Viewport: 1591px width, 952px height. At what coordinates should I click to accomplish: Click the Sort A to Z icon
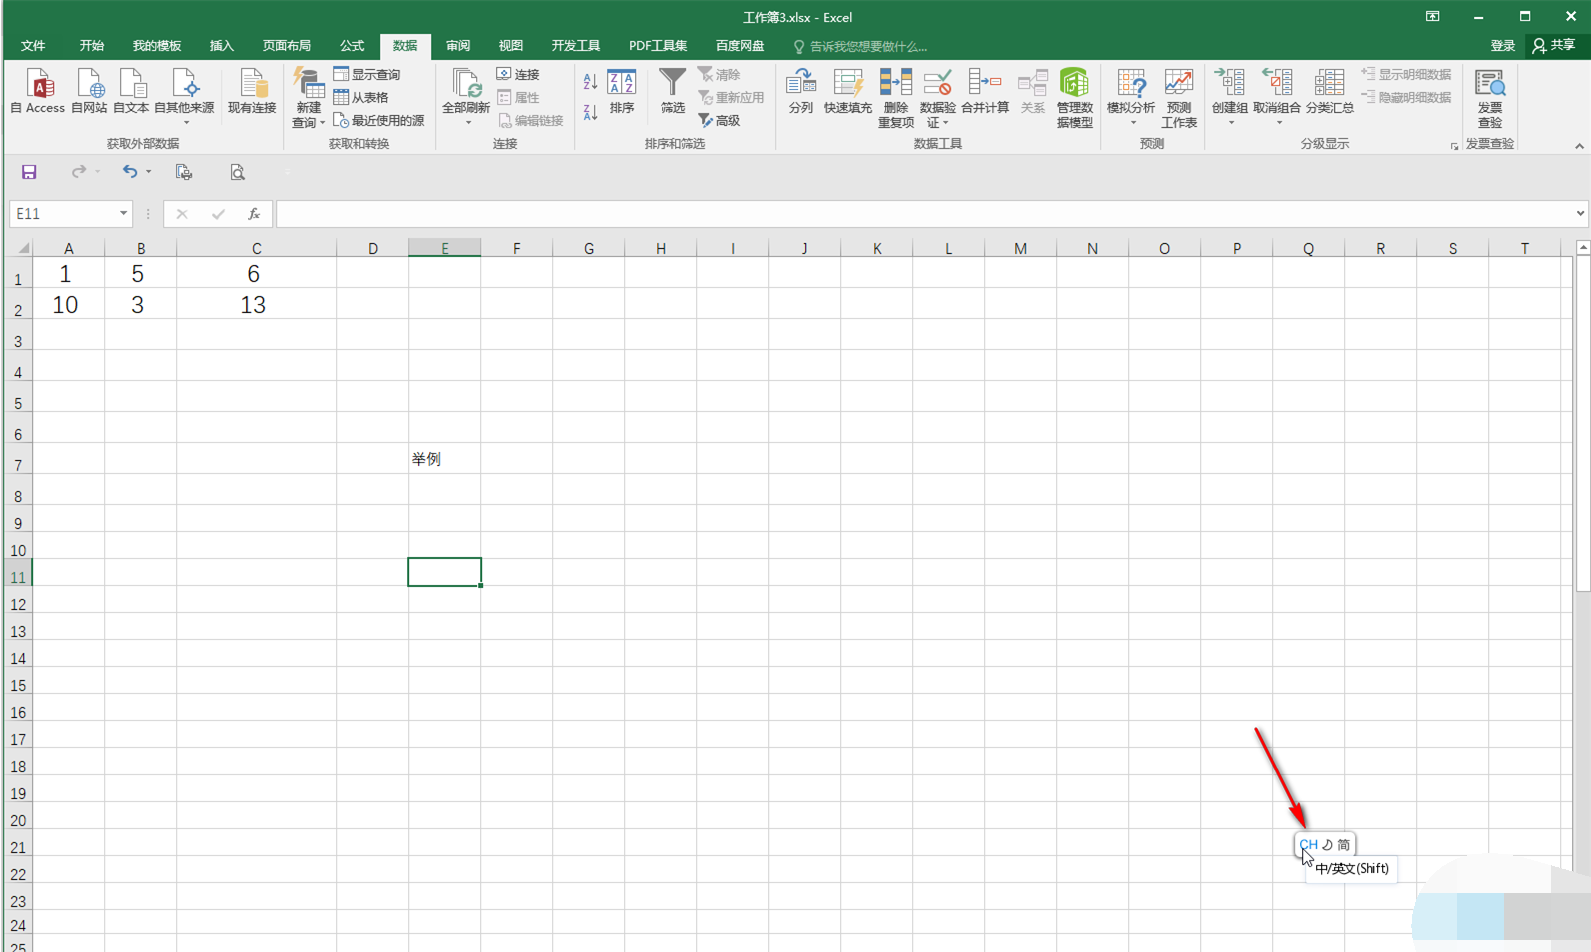[x=590, y=82]
